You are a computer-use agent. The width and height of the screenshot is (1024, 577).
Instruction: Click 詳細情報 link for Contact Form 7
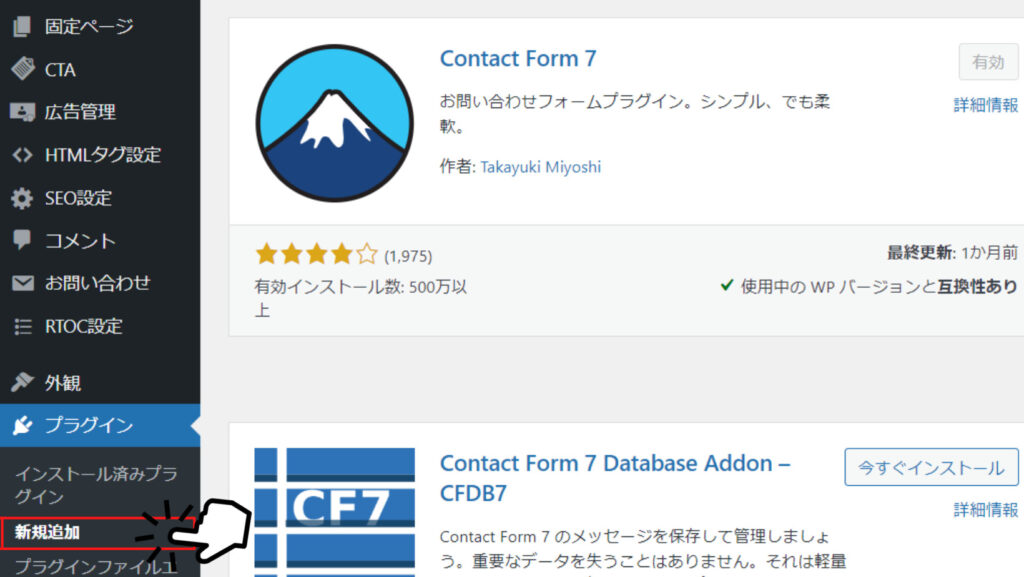tap(985, 104)
